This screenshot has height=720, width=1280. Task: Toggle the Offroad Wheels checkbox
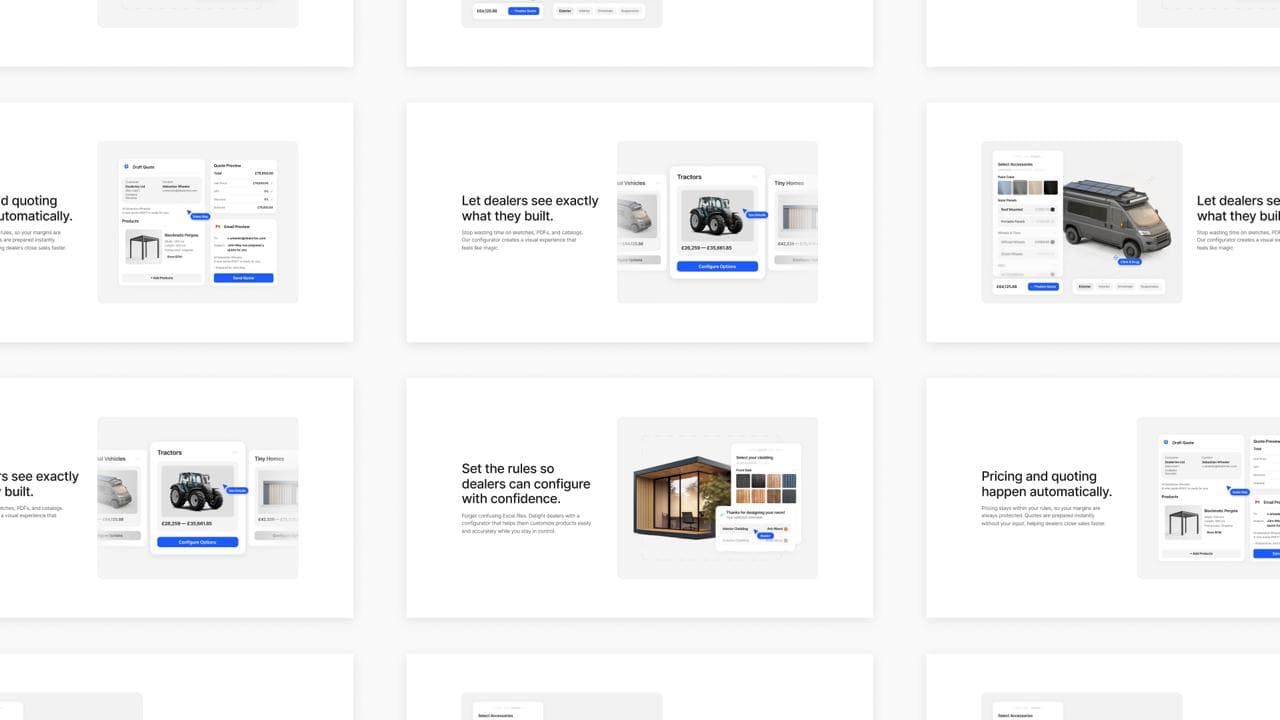click(x=1052, y=242)
